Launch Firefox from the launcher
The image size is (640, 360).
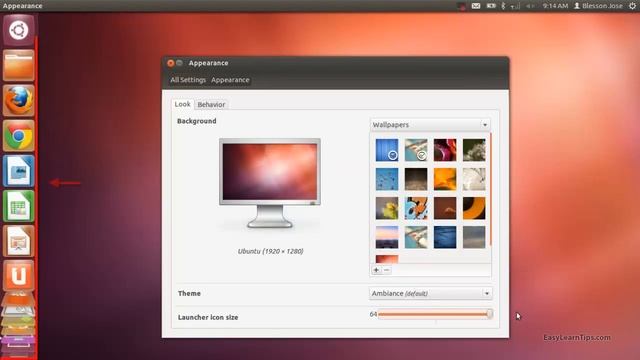click(18, 100)
